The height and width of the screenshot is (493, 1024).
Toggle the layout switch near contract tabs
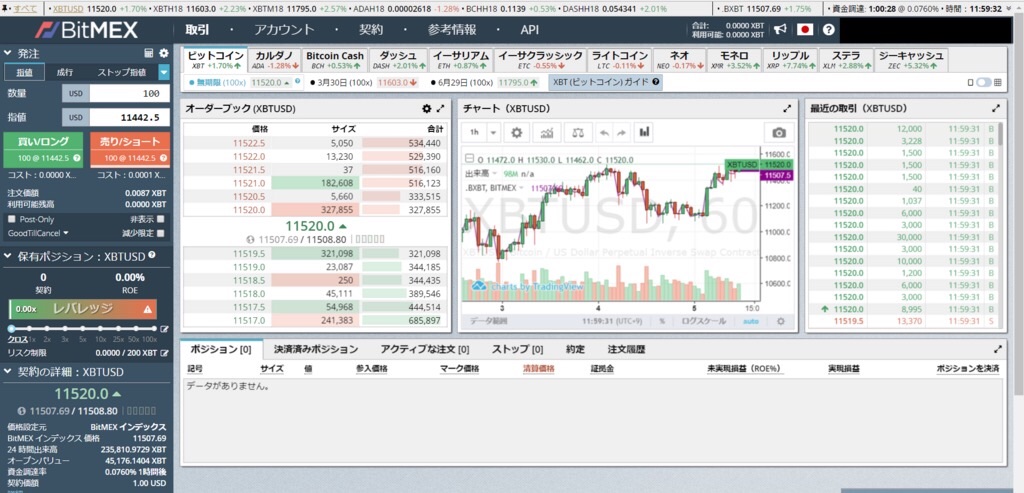(984, 82)
